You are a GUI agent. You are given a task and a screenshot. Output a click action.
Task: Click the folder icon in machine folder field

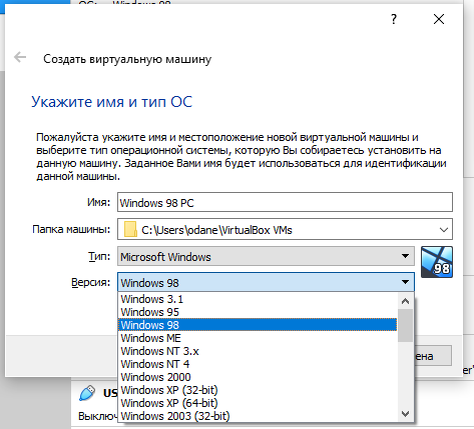(130, 229)
